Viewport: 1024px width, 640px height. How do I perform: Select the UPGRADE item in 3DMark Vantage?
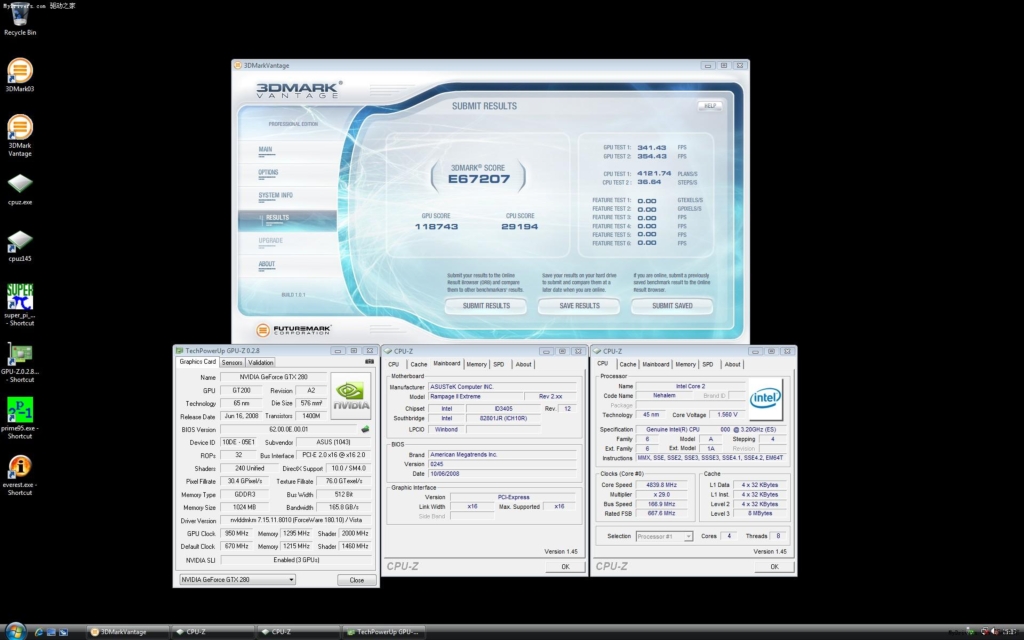(x=270, y=241)
